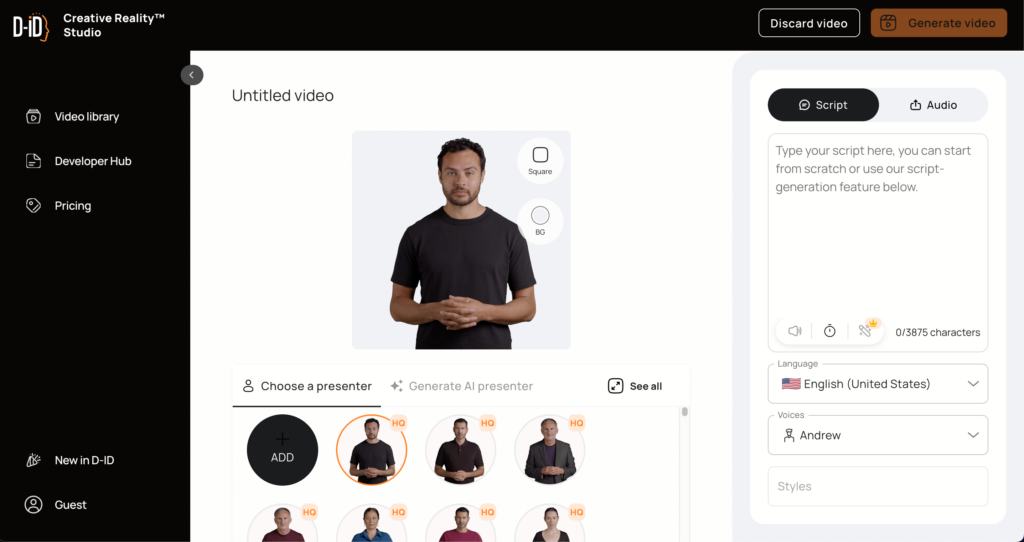This screenshot has width=1024, height=542.
Task: Select the second-row woman in black top
Action: [x=550, y=523]
